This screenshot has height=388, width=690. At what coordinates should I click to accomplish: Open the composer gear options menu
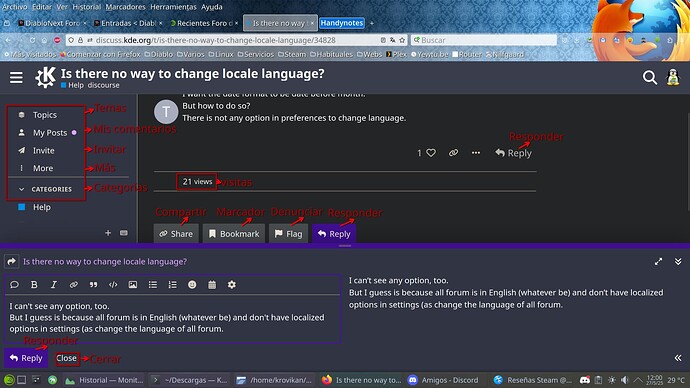click(232, 285)
